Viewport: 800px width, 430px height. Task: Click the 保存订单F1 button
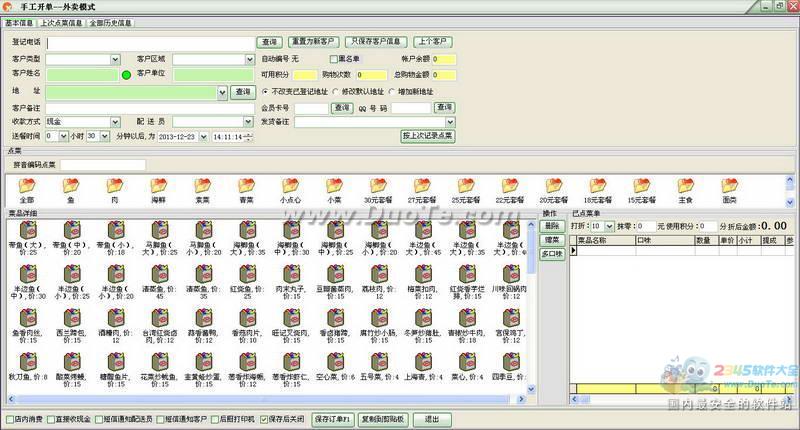pos(334,419)
